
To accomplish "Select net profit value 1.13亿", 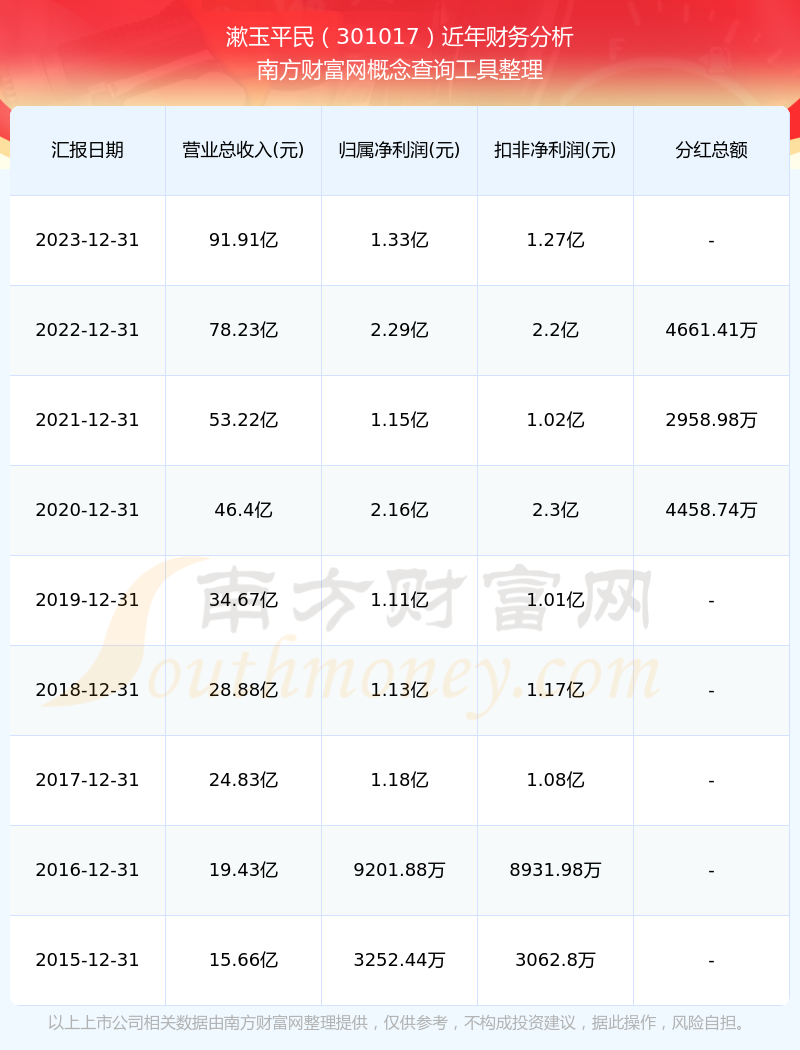I will (400, 690).
